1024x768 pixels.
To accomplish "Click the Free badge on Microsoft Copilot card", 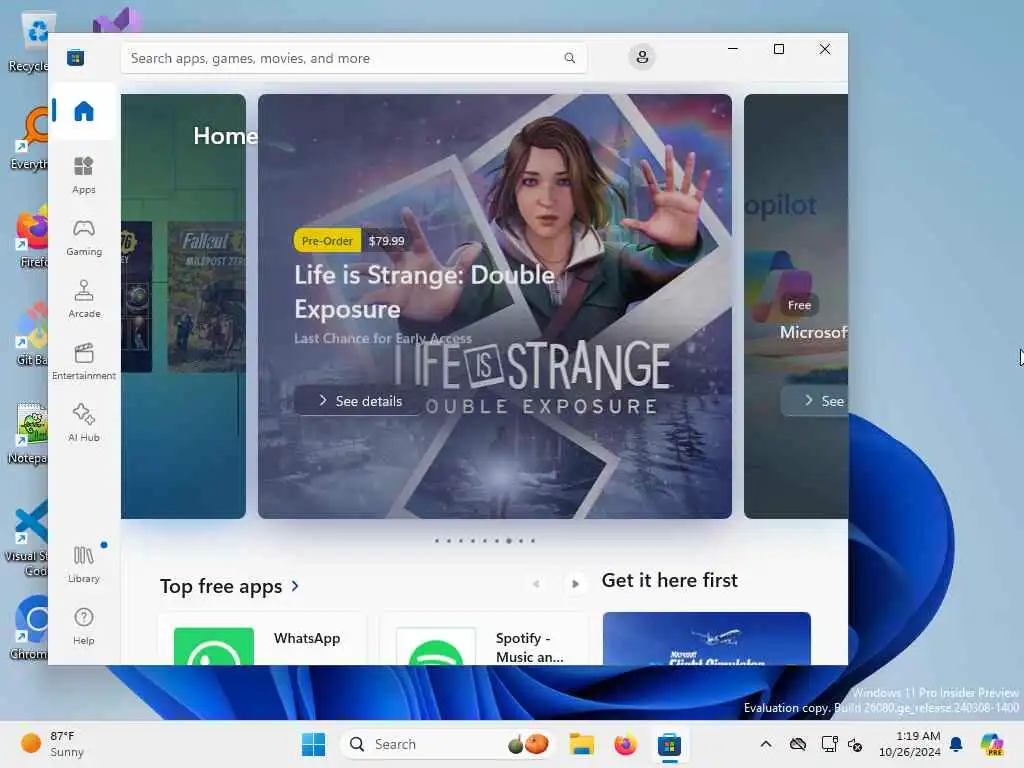I will pyautogui.click(x=799, y=305).
